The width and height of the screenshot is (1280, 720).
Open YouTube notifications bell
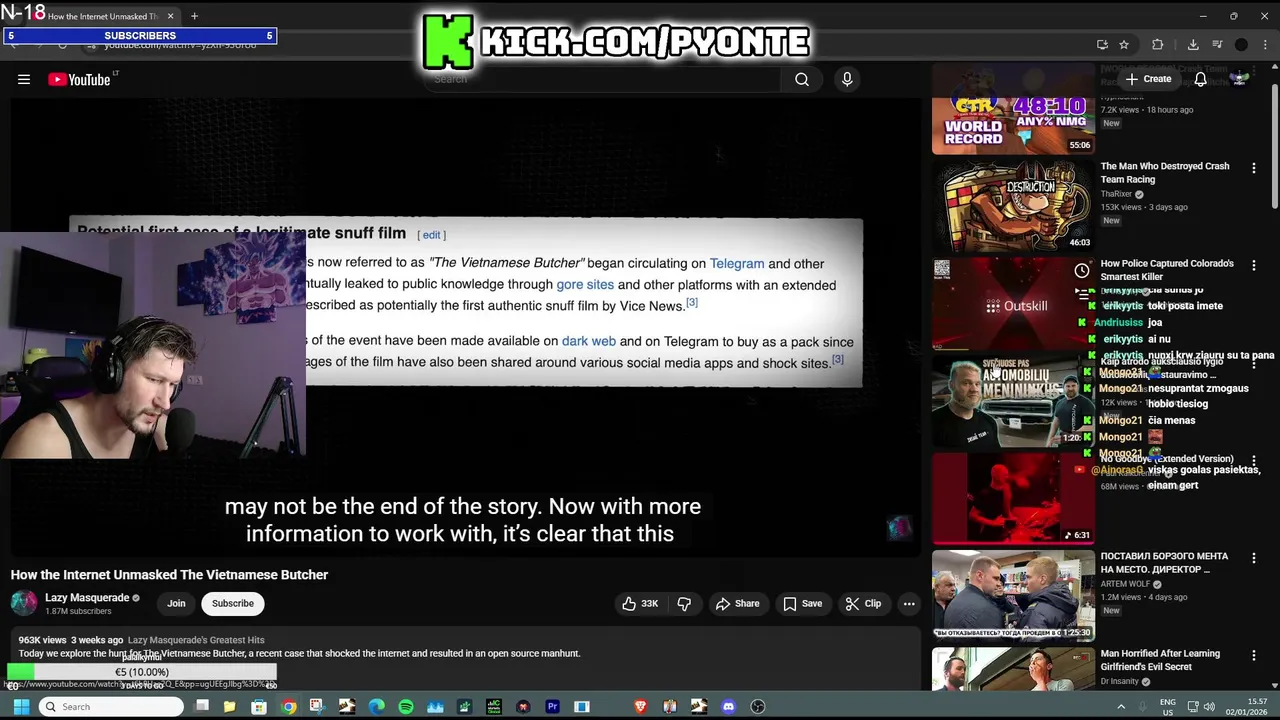tap(1200, 79)
